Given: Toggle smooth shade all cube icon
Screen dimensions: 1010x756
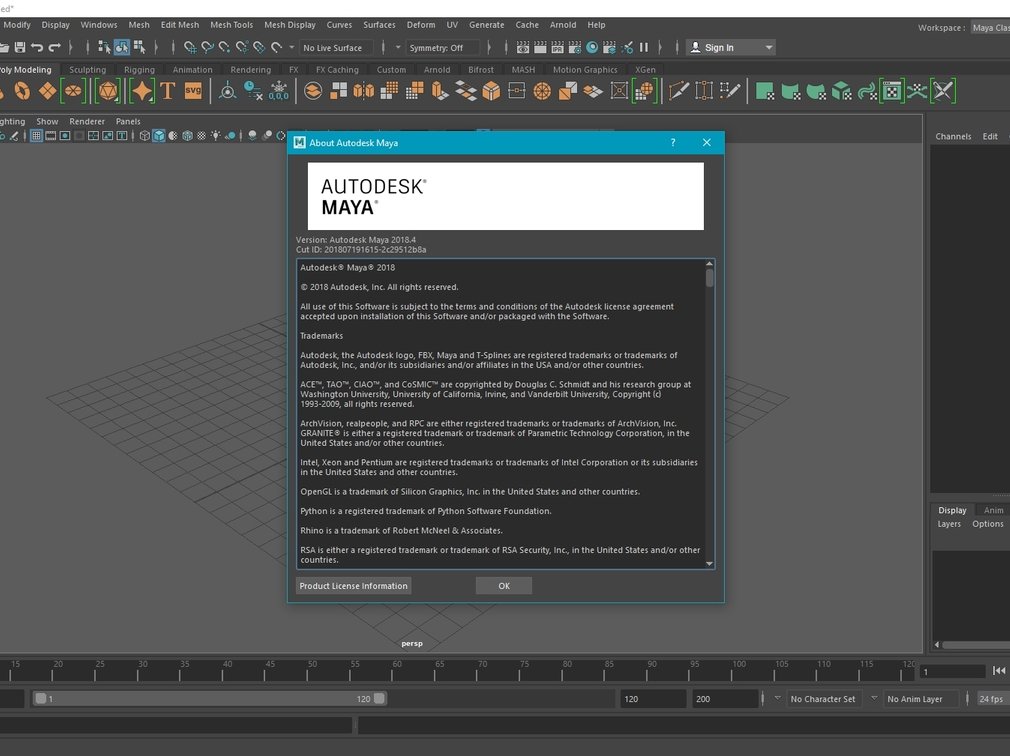Looking at the screenshot, I should (x=158, y=135).
